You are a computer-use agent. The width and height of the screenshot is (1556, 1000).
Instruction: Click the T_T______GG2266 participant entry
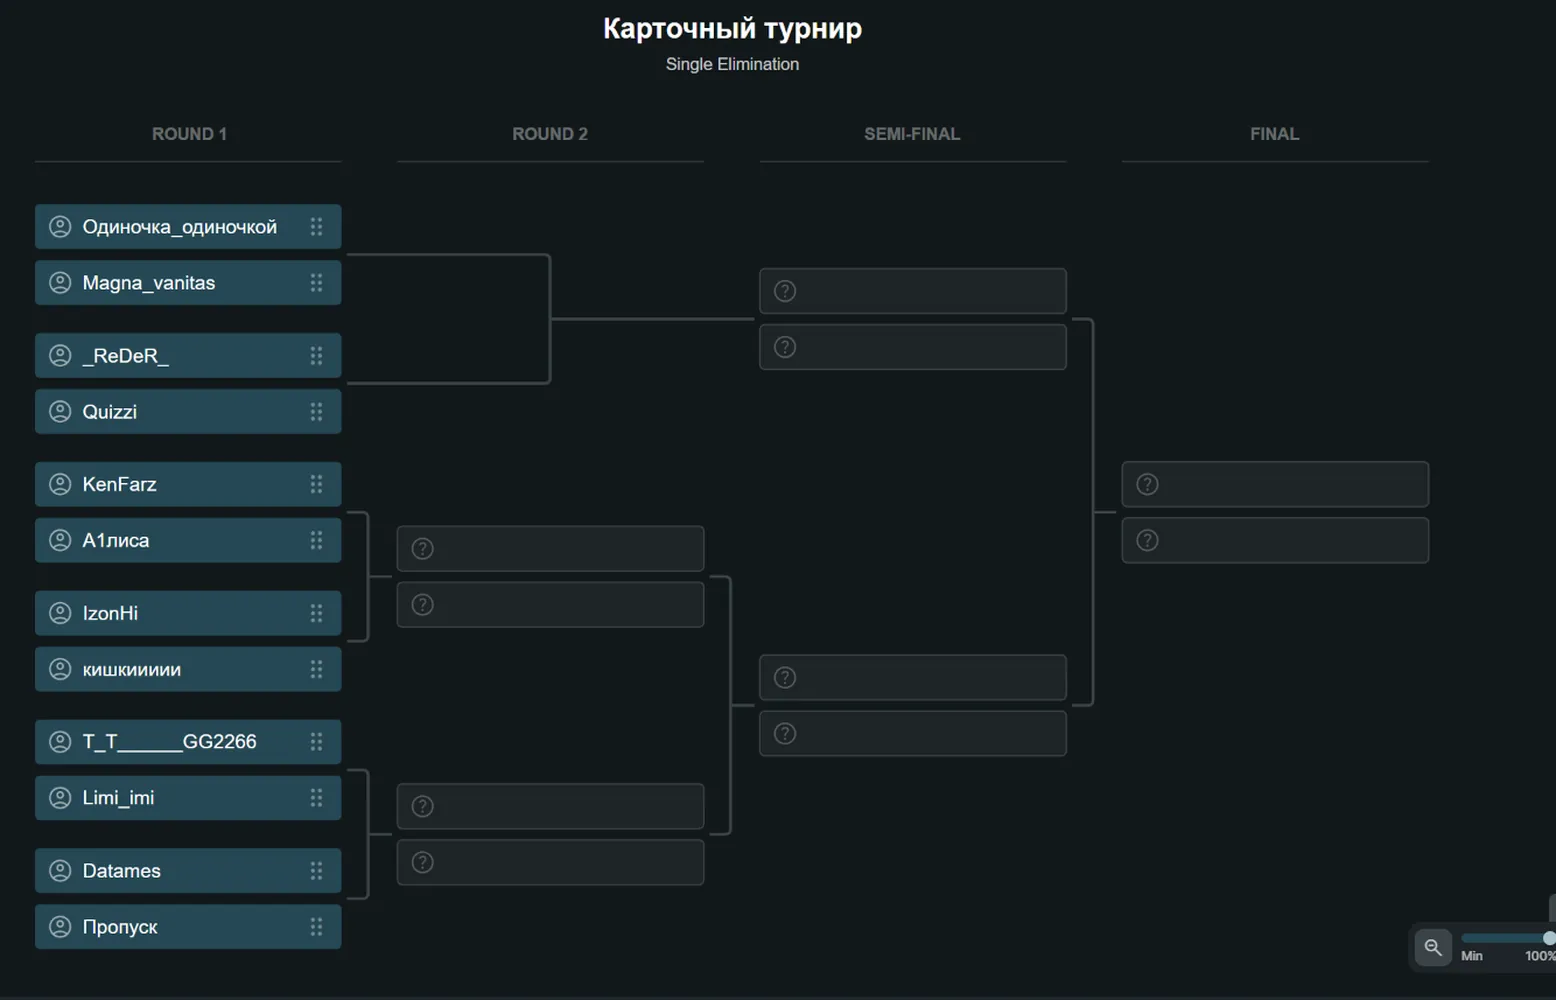click(188, 742)
